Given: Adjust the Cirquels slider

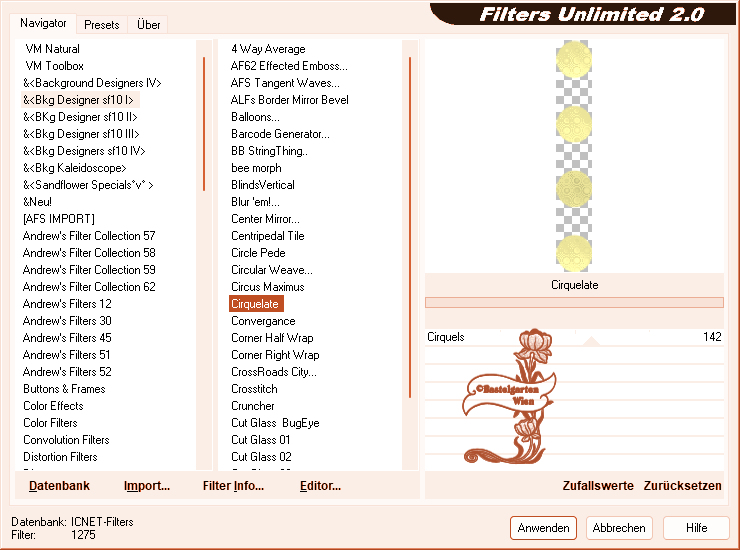Looking at the screenshot, I should click(591, 340).
